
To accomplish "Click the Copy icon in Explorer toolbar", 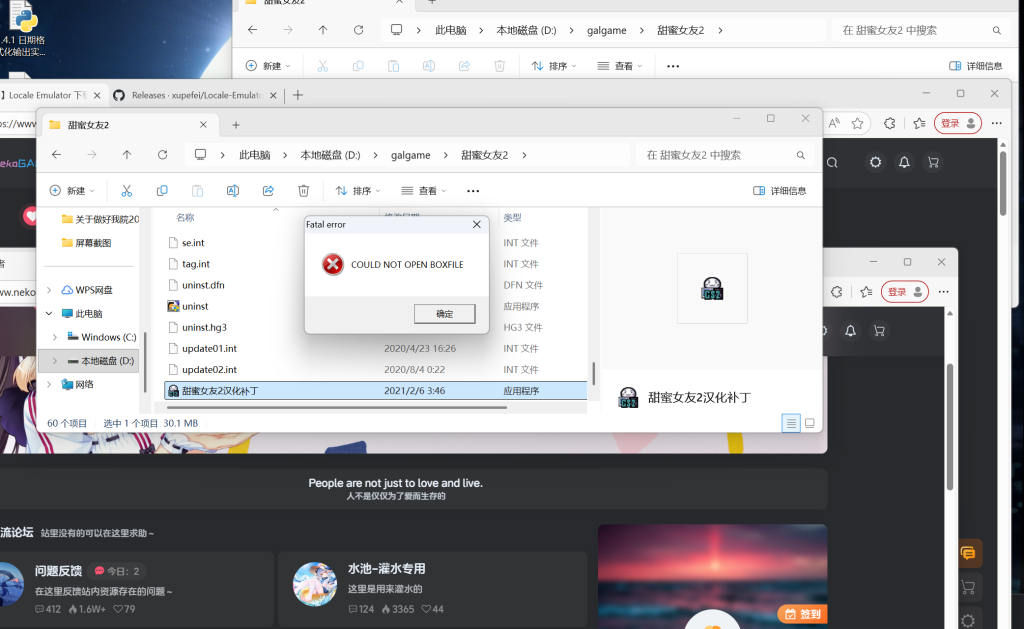I will click(161, 190).
